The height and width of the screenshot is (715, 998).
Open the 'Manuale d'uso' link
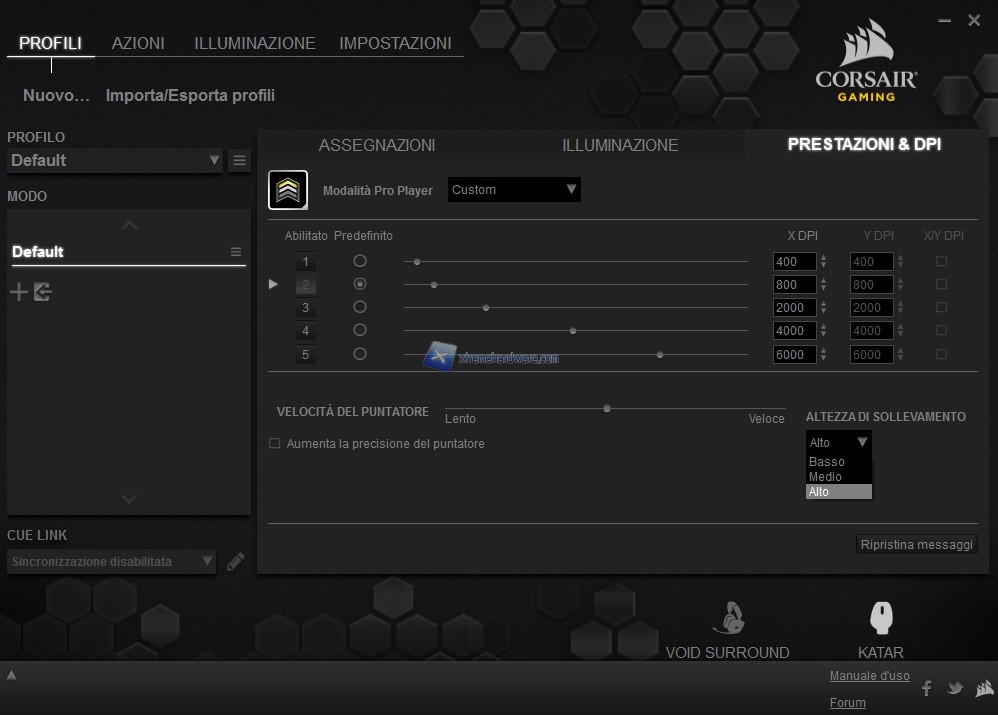coord(869,676)
